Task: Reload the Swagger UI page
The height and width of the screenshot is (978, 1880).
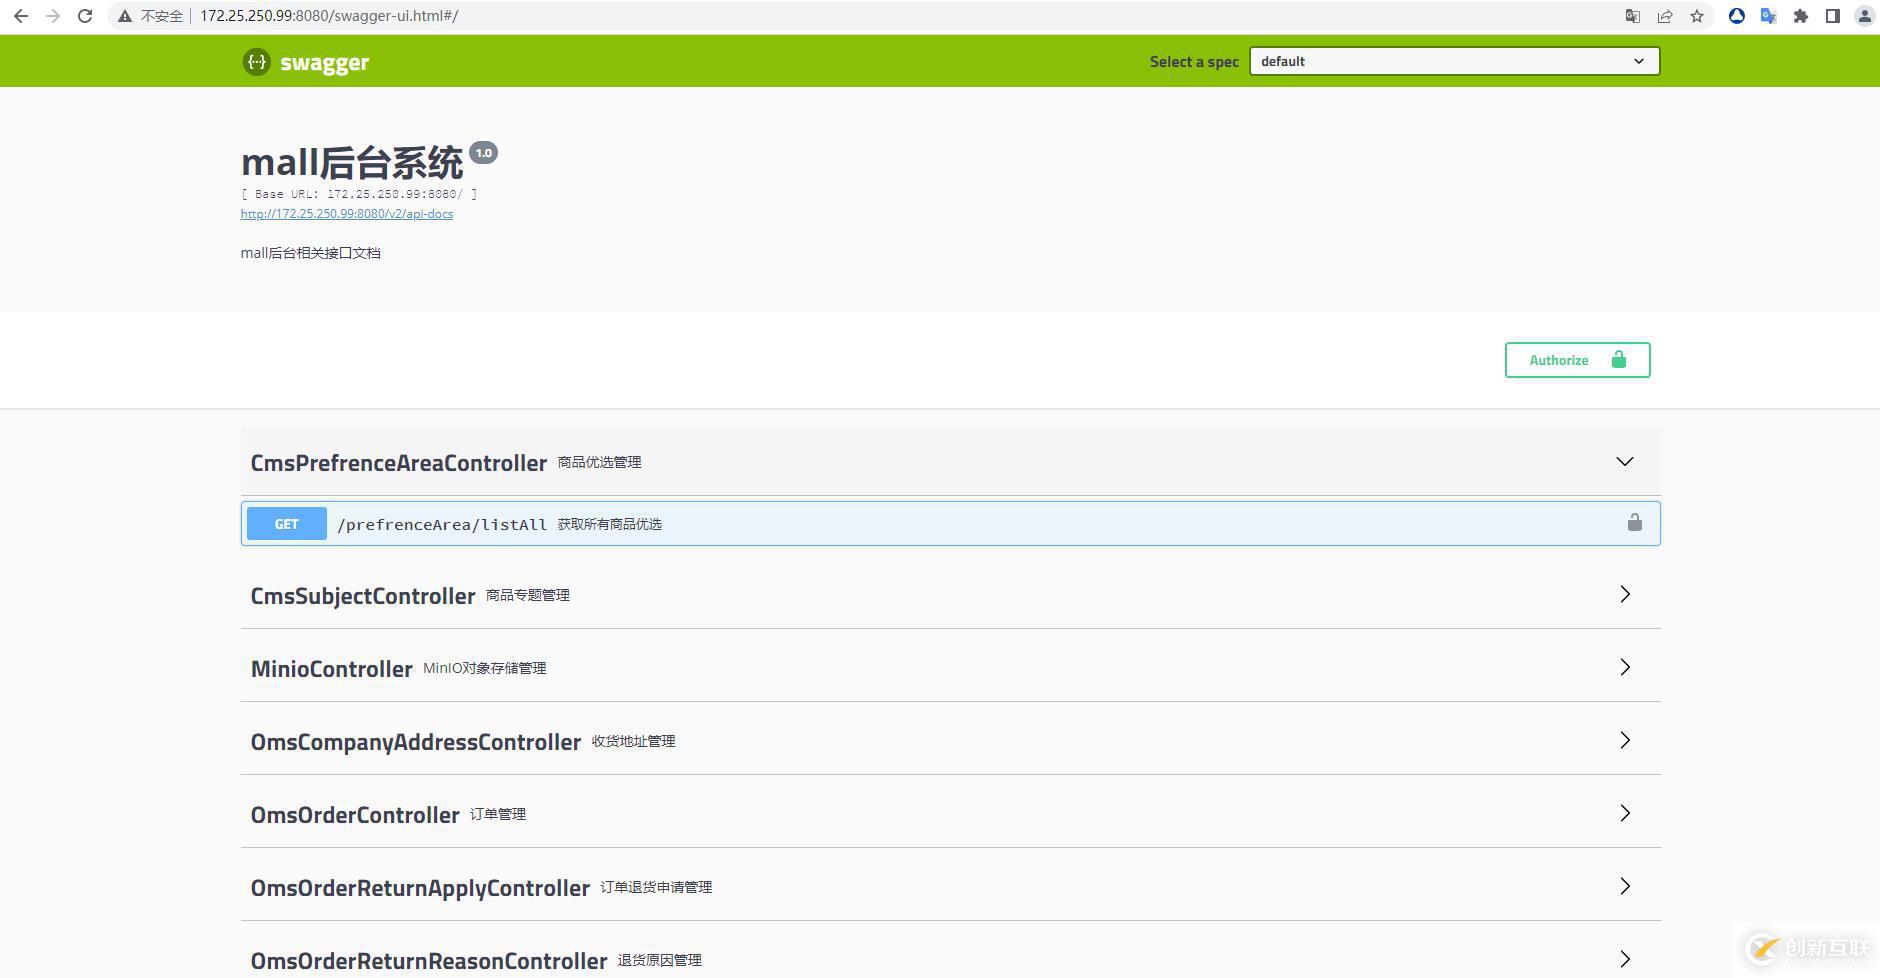Action: point(85,16)
